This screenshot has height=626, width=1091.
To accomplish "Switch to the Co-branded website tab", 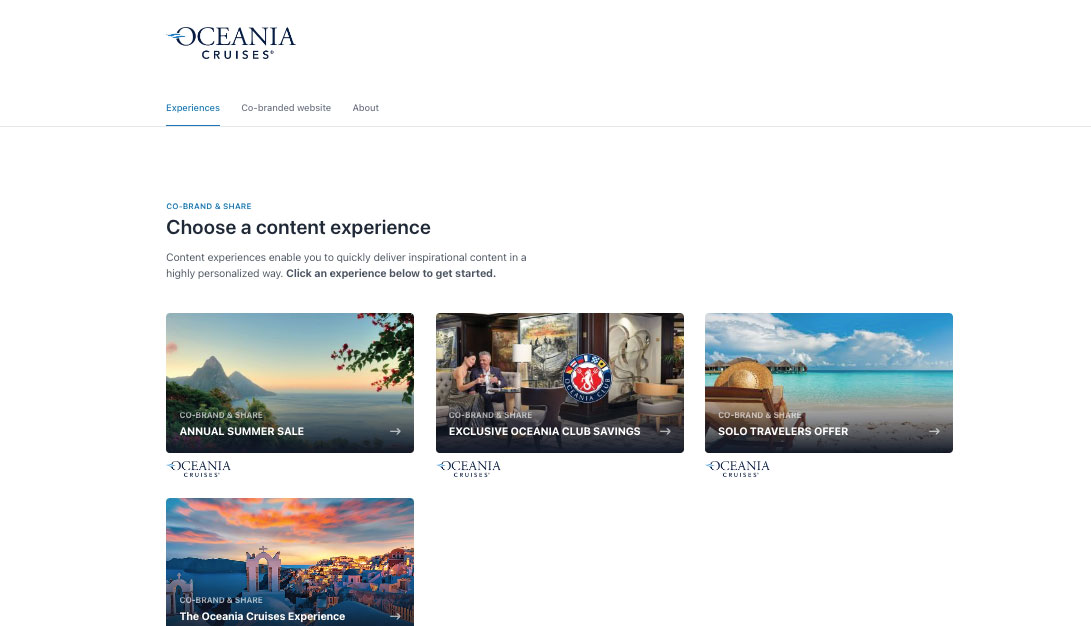I will (286, 108).
